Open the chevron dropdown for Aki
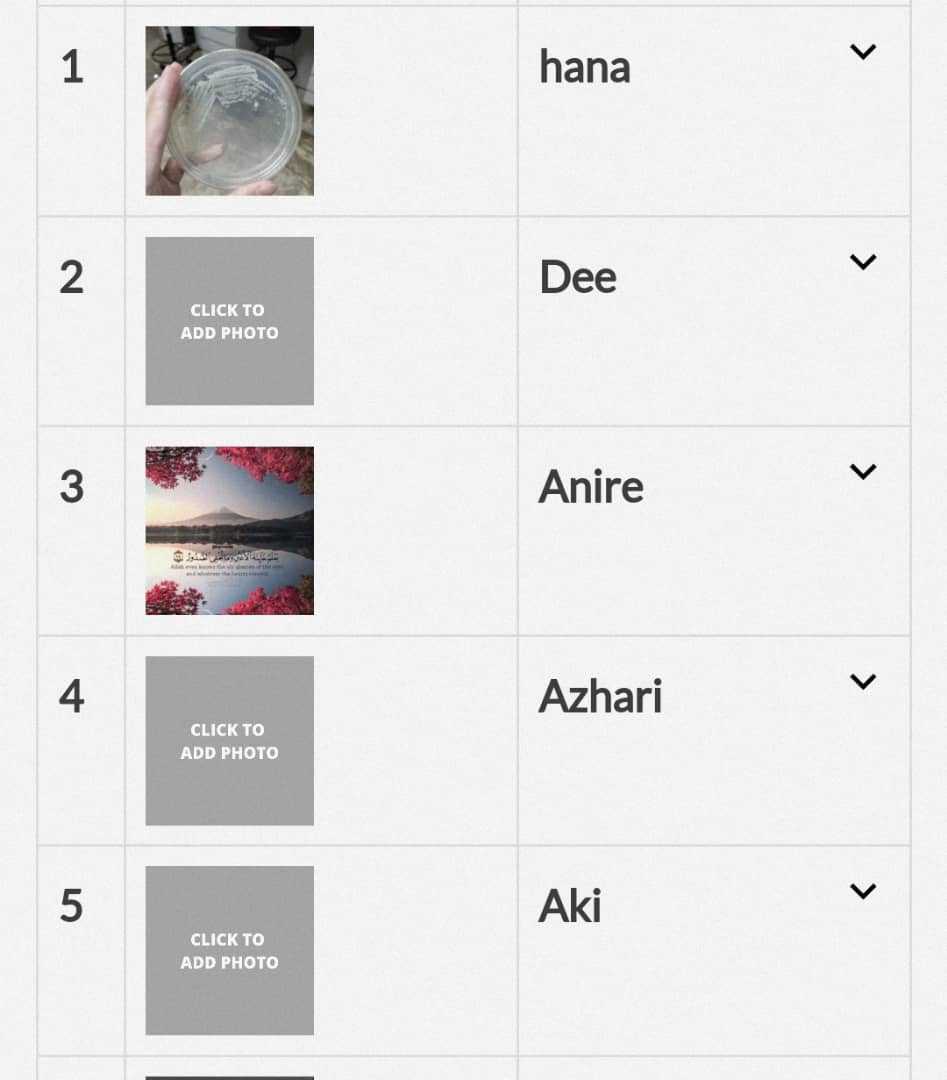 point(862,891)
